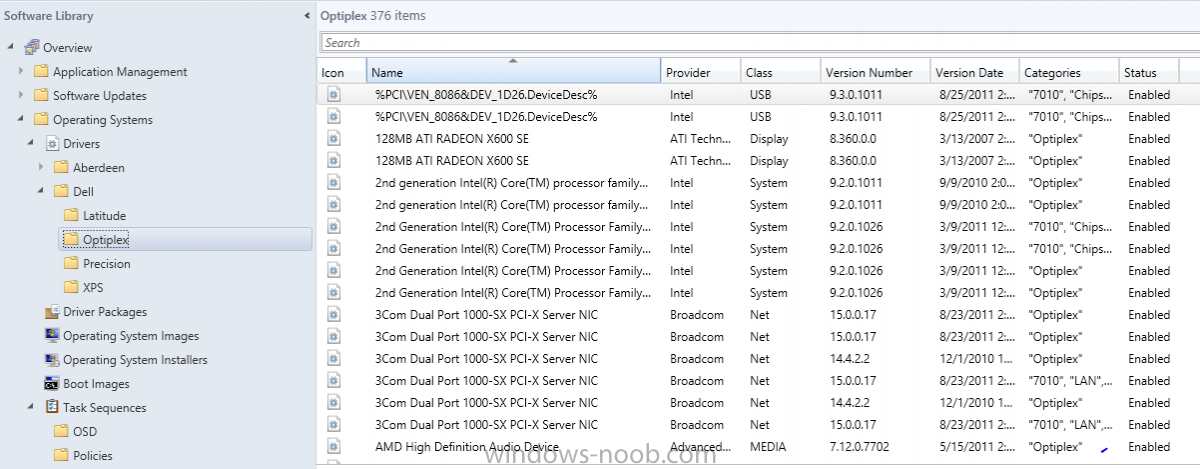This screenshot has height=469, width=1200.
Task: Click the Boot Images icon
Action: click(52, 384)
